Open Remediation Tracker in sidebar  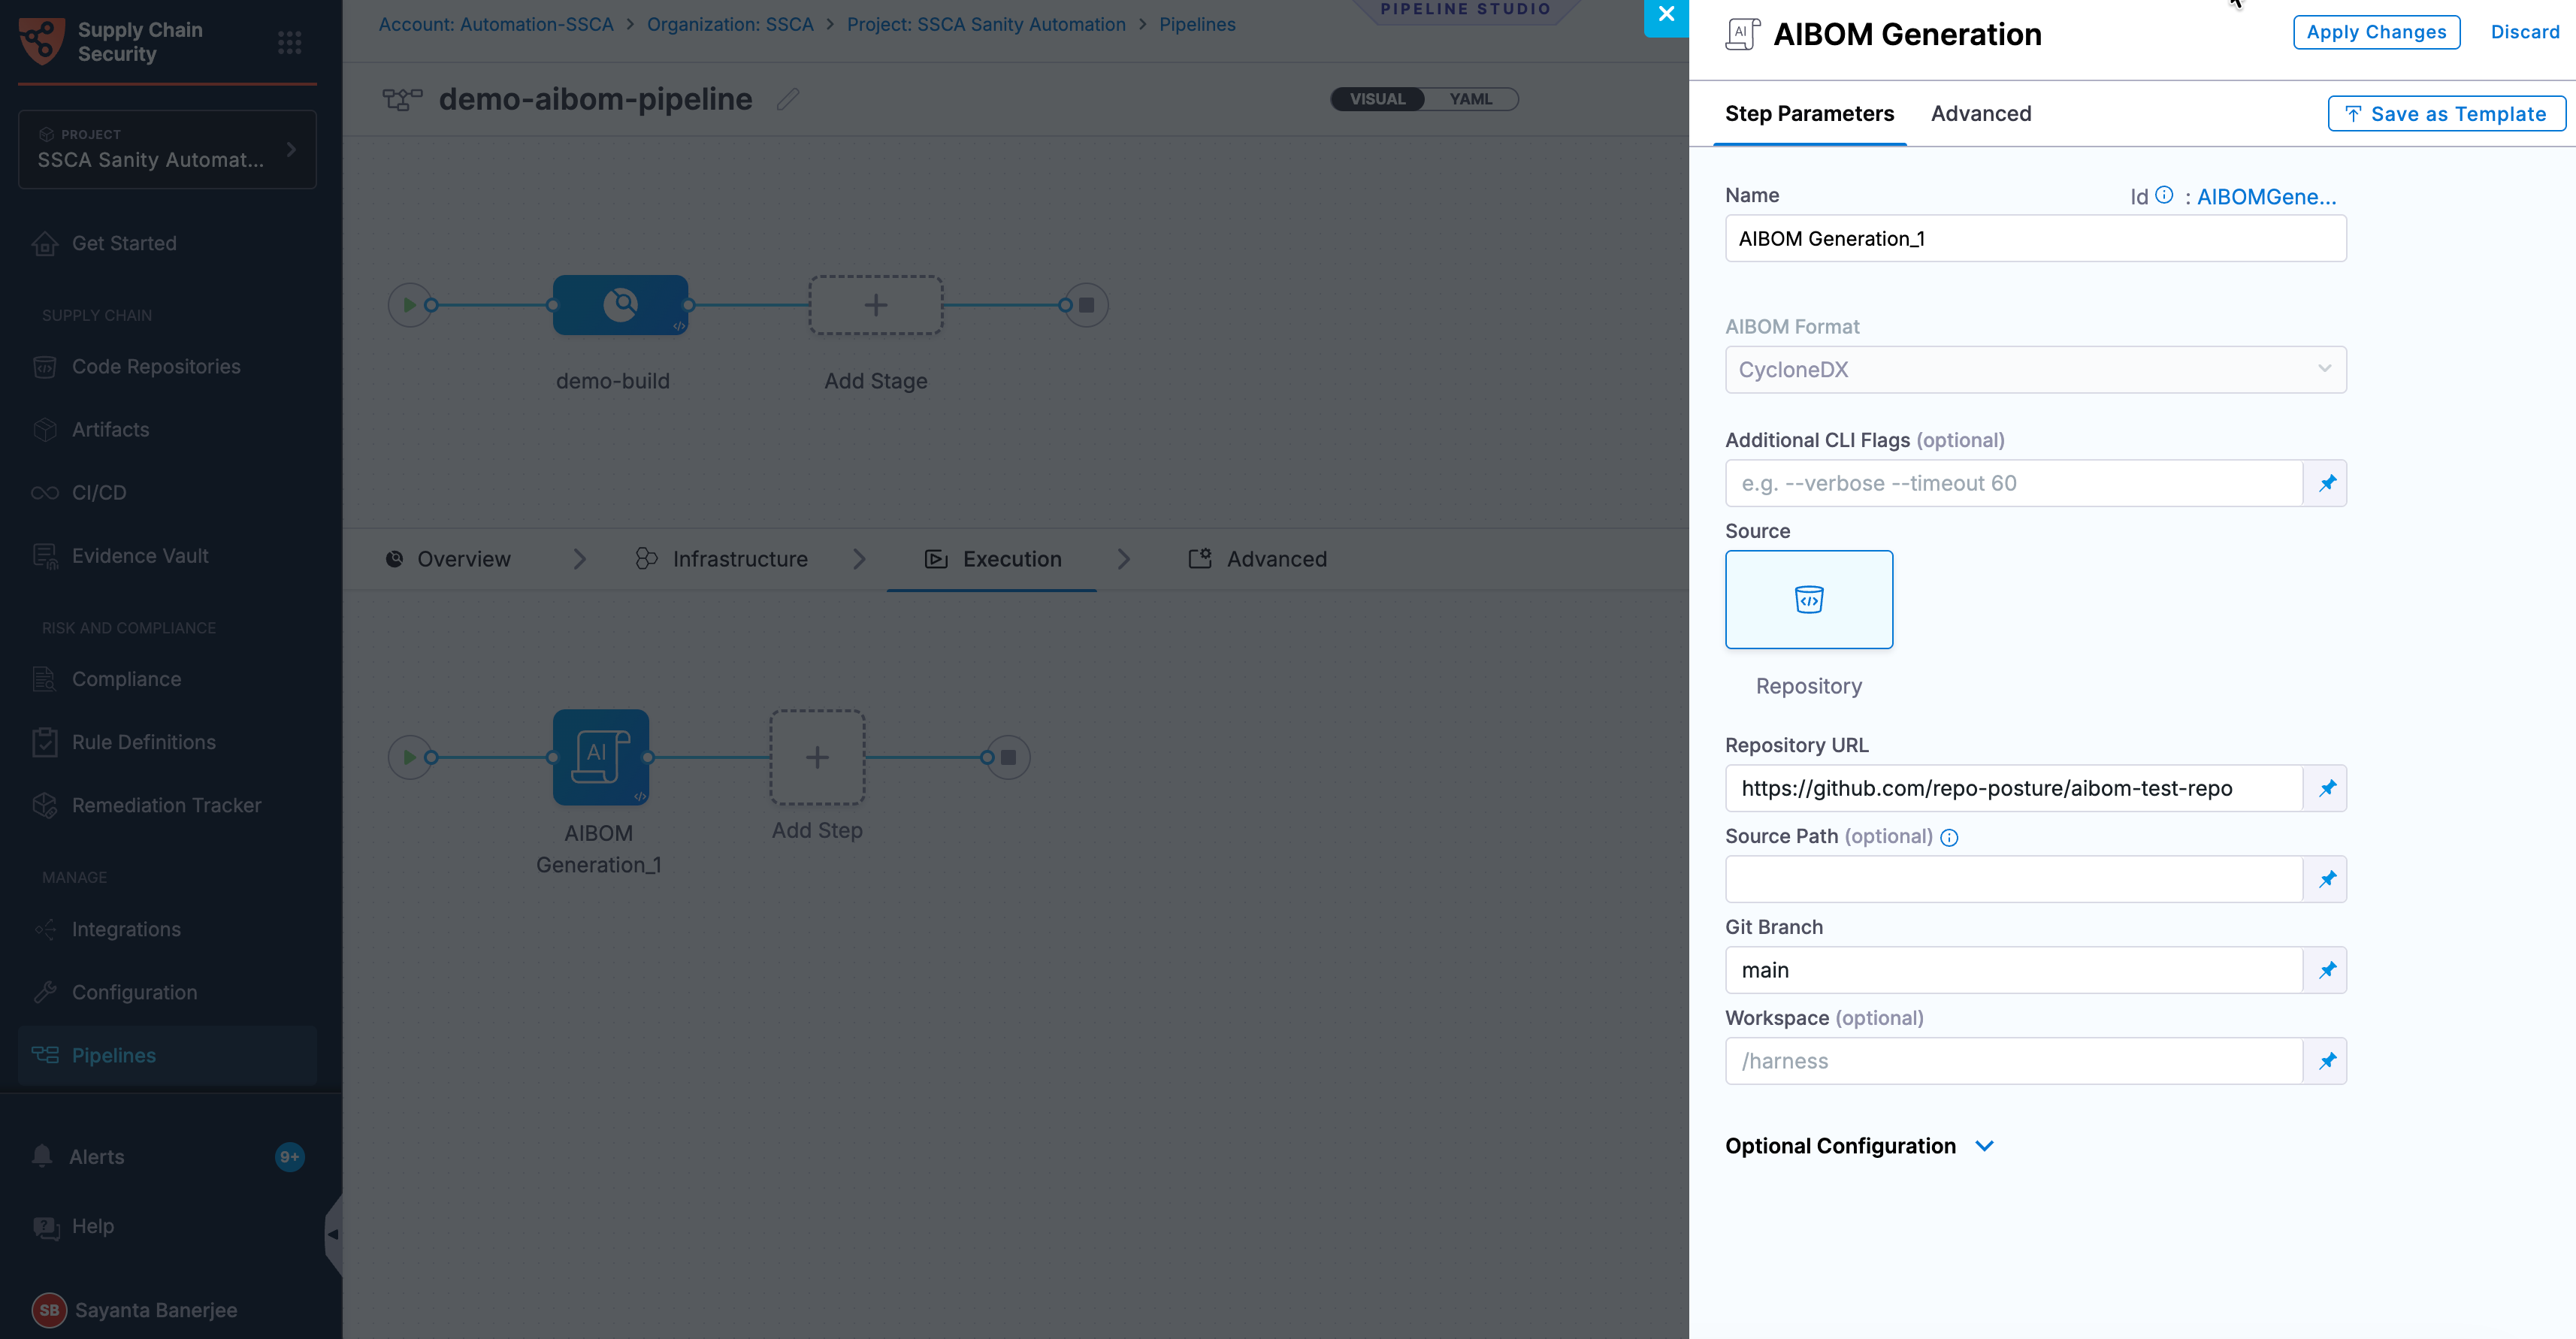(x=167, y=805)
